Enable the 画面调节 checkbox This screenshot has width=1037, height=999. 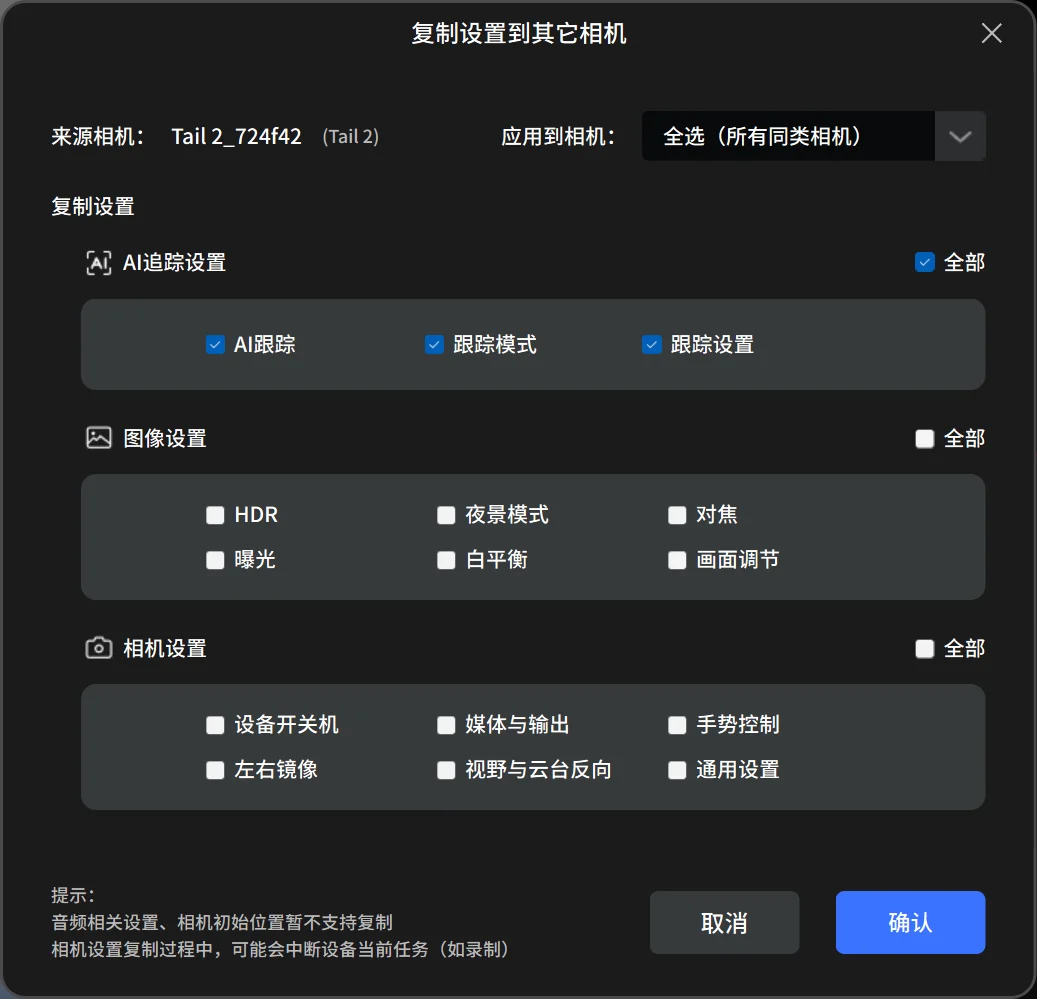click(677, 560)
